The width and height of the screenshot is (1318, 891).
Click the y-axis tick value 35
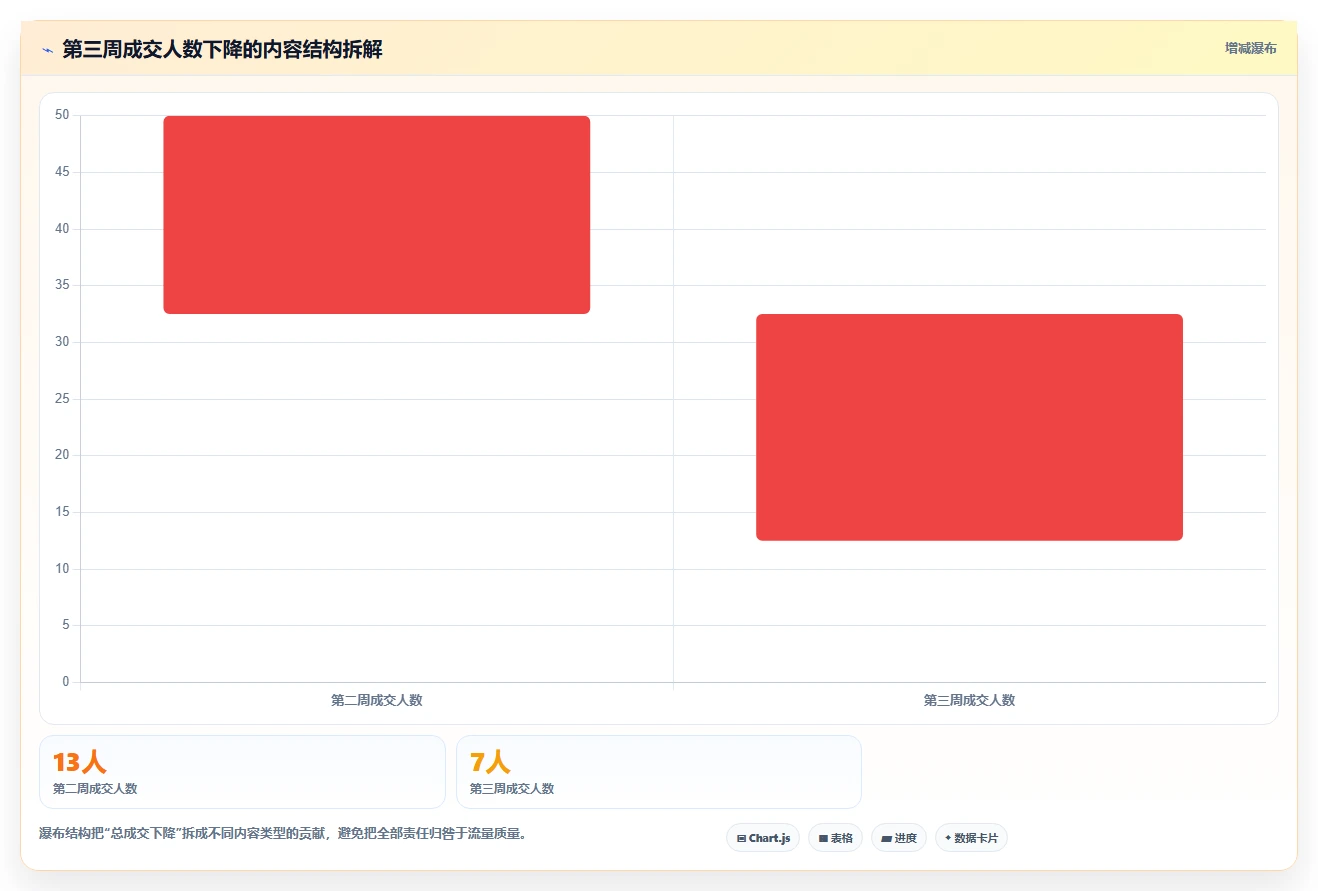pos(62,285)
